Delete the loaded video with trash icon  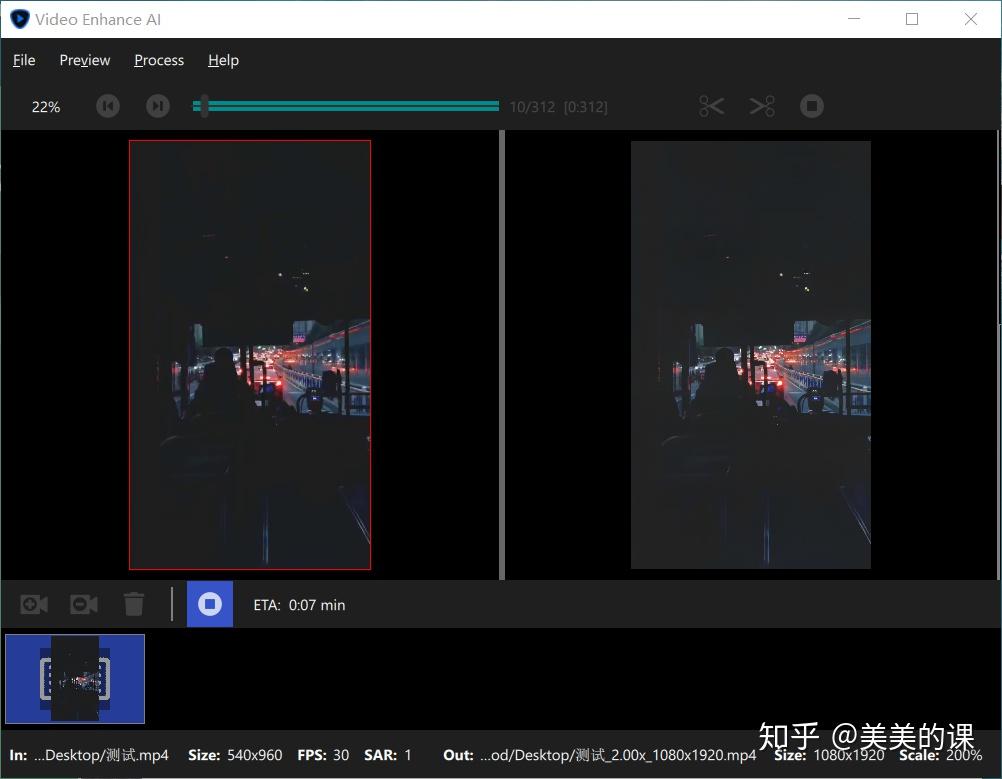pyautogui.click(x=134, y=604)
